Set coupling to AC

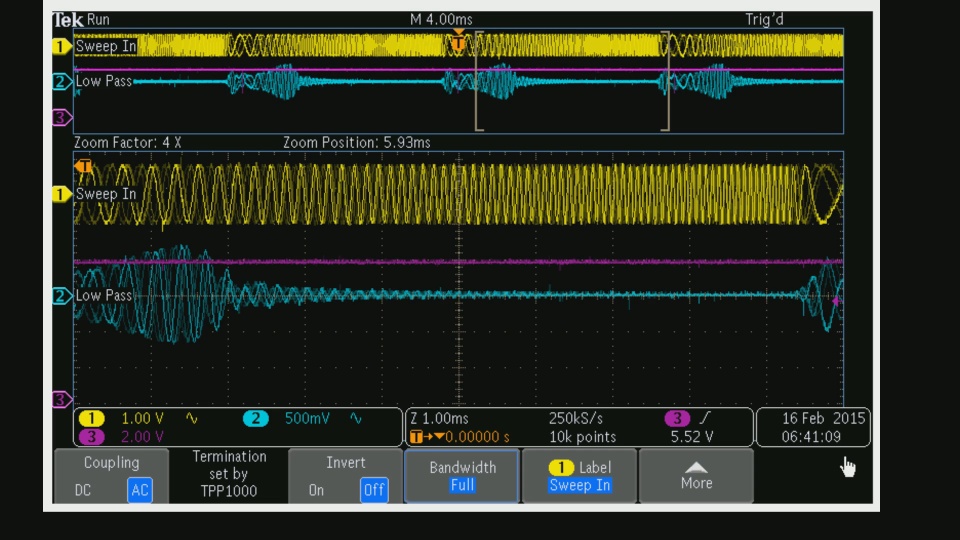(139, 491)
